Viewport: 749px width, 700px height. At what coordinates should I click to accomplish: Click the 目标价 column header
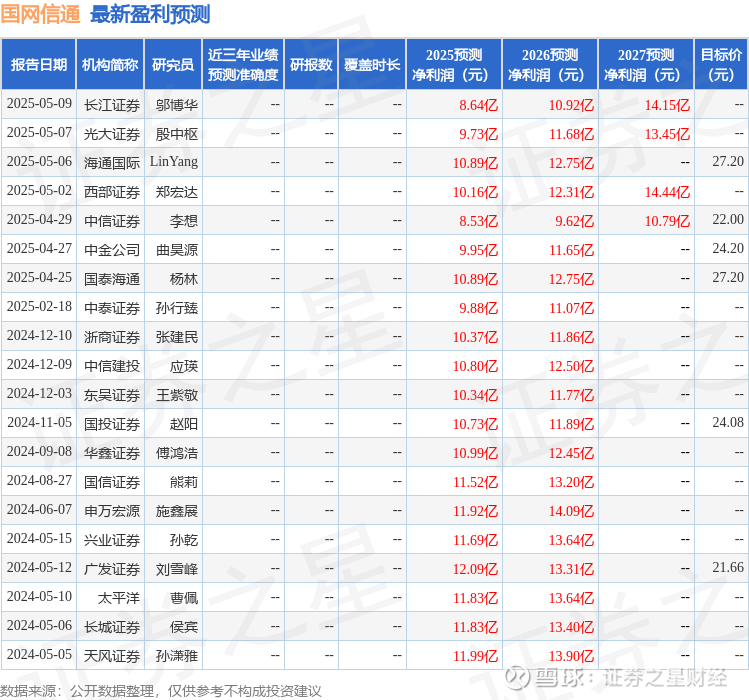[721, 65]
